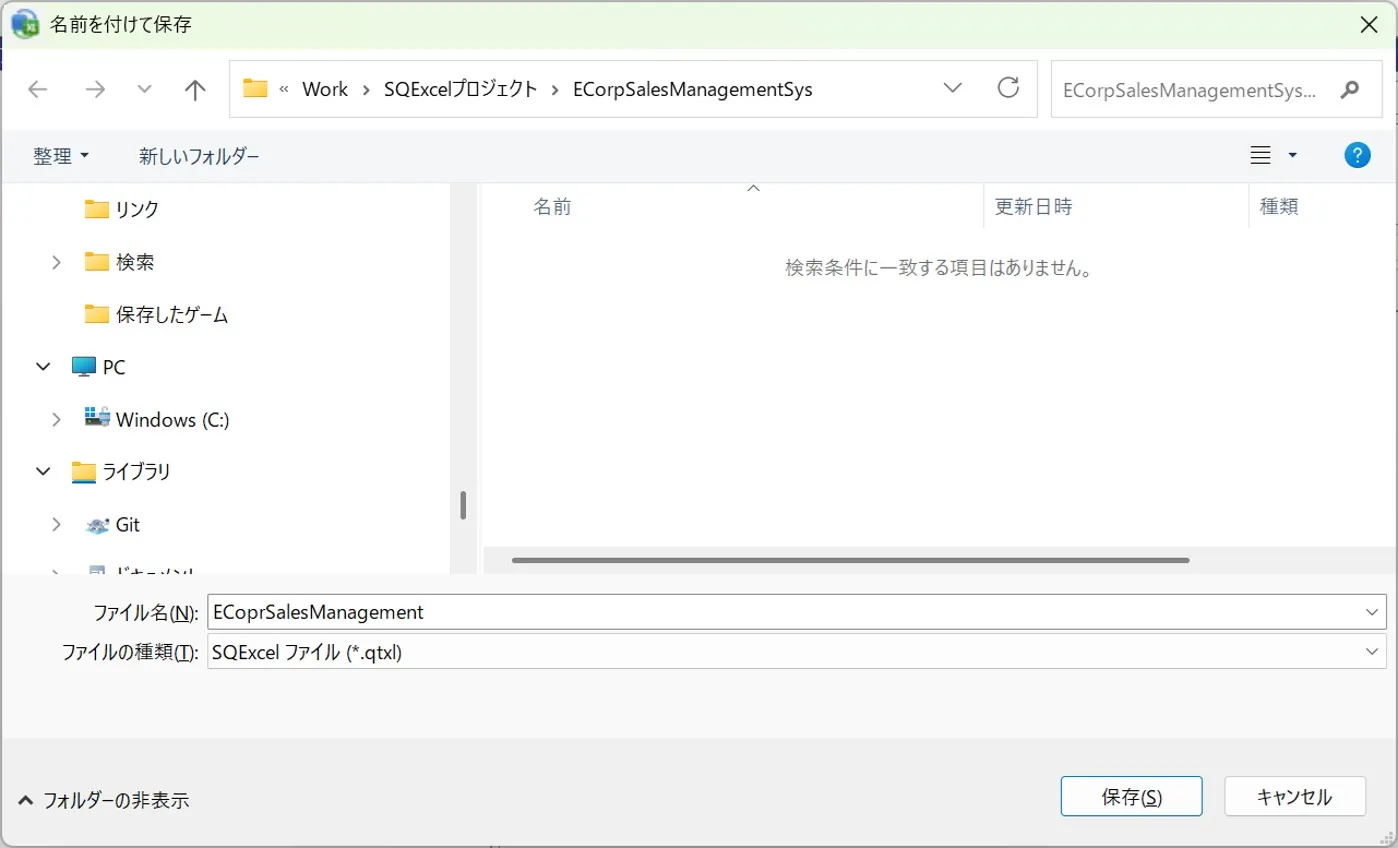Open the view options dropdown arrow

point(1292,156)
